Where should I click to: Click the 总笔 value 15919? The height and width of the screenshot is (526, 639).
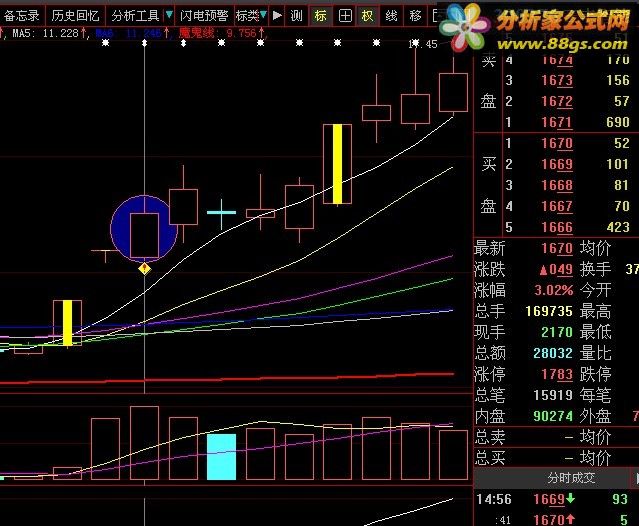tap(553, 395)
